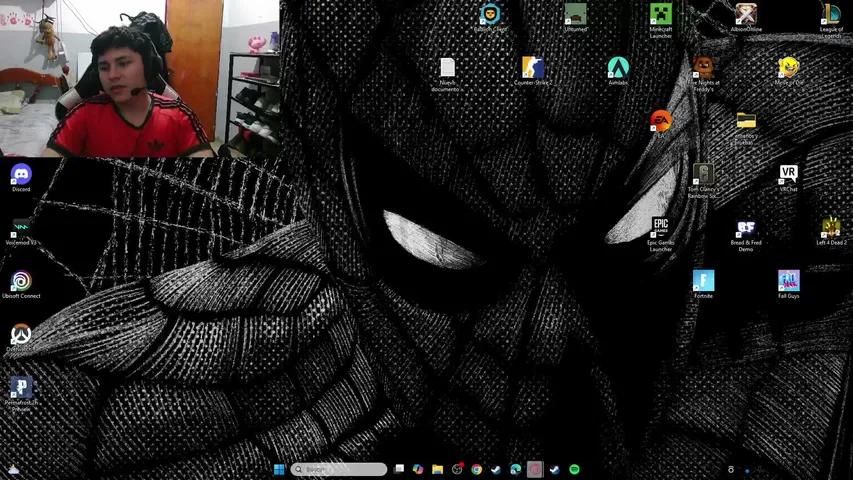Click the weather widget in the taskbar corner
This screenshot has width=853, height=480.
pos(14,469)
